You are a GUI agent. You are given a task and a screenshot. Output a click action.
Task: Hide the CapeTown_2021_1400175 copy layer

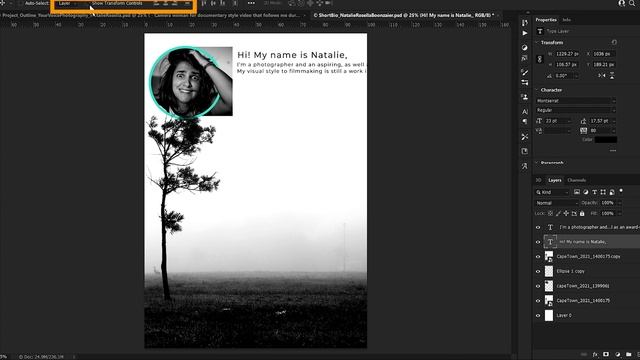click(538, 257)
